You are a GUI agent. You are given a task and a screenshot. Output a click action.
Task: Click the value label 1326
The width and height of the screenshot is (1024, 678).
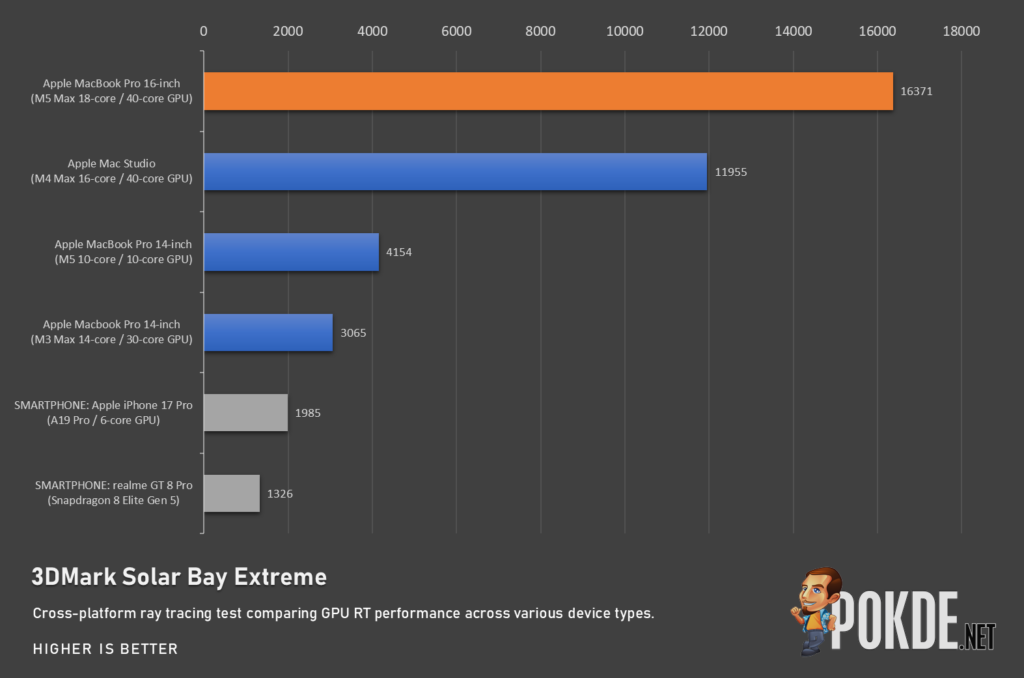280,494
